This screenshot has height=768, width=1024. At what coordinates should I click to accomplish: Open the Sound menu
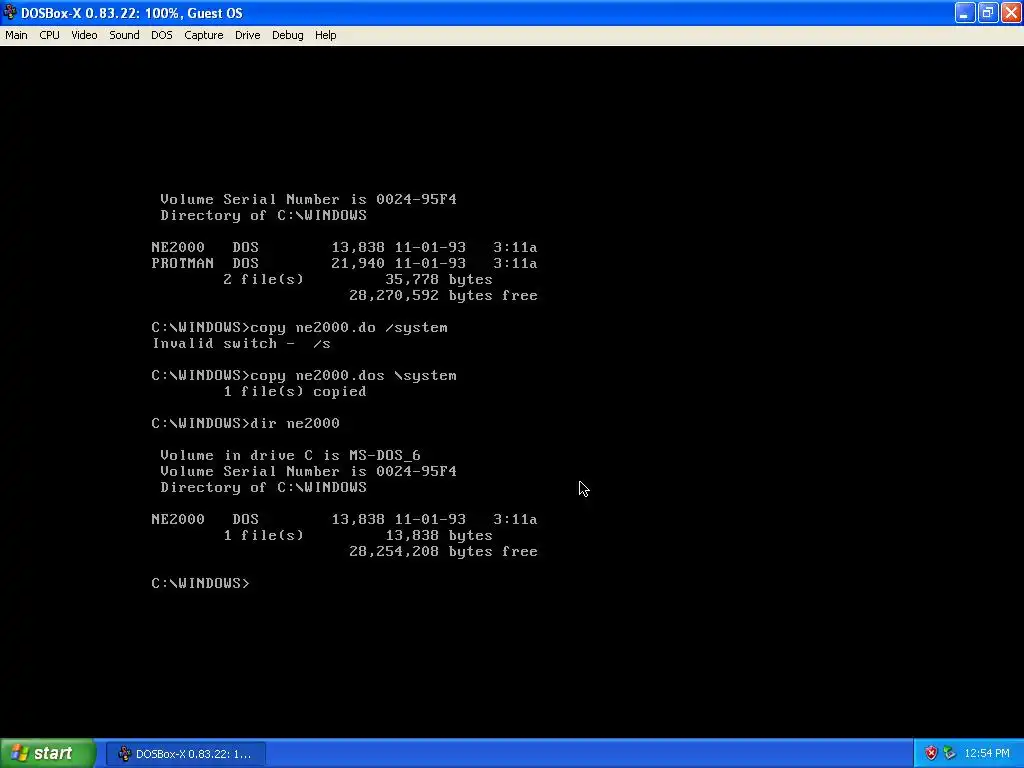pos(124,35)
